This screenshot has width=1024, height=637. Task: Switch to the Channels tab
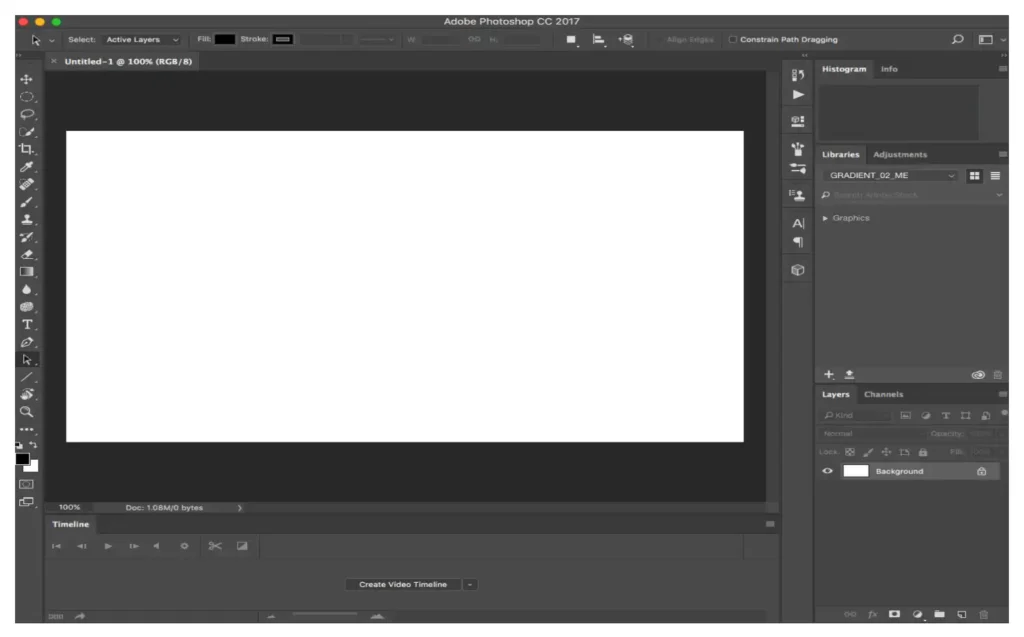click(x=883, y=394)
